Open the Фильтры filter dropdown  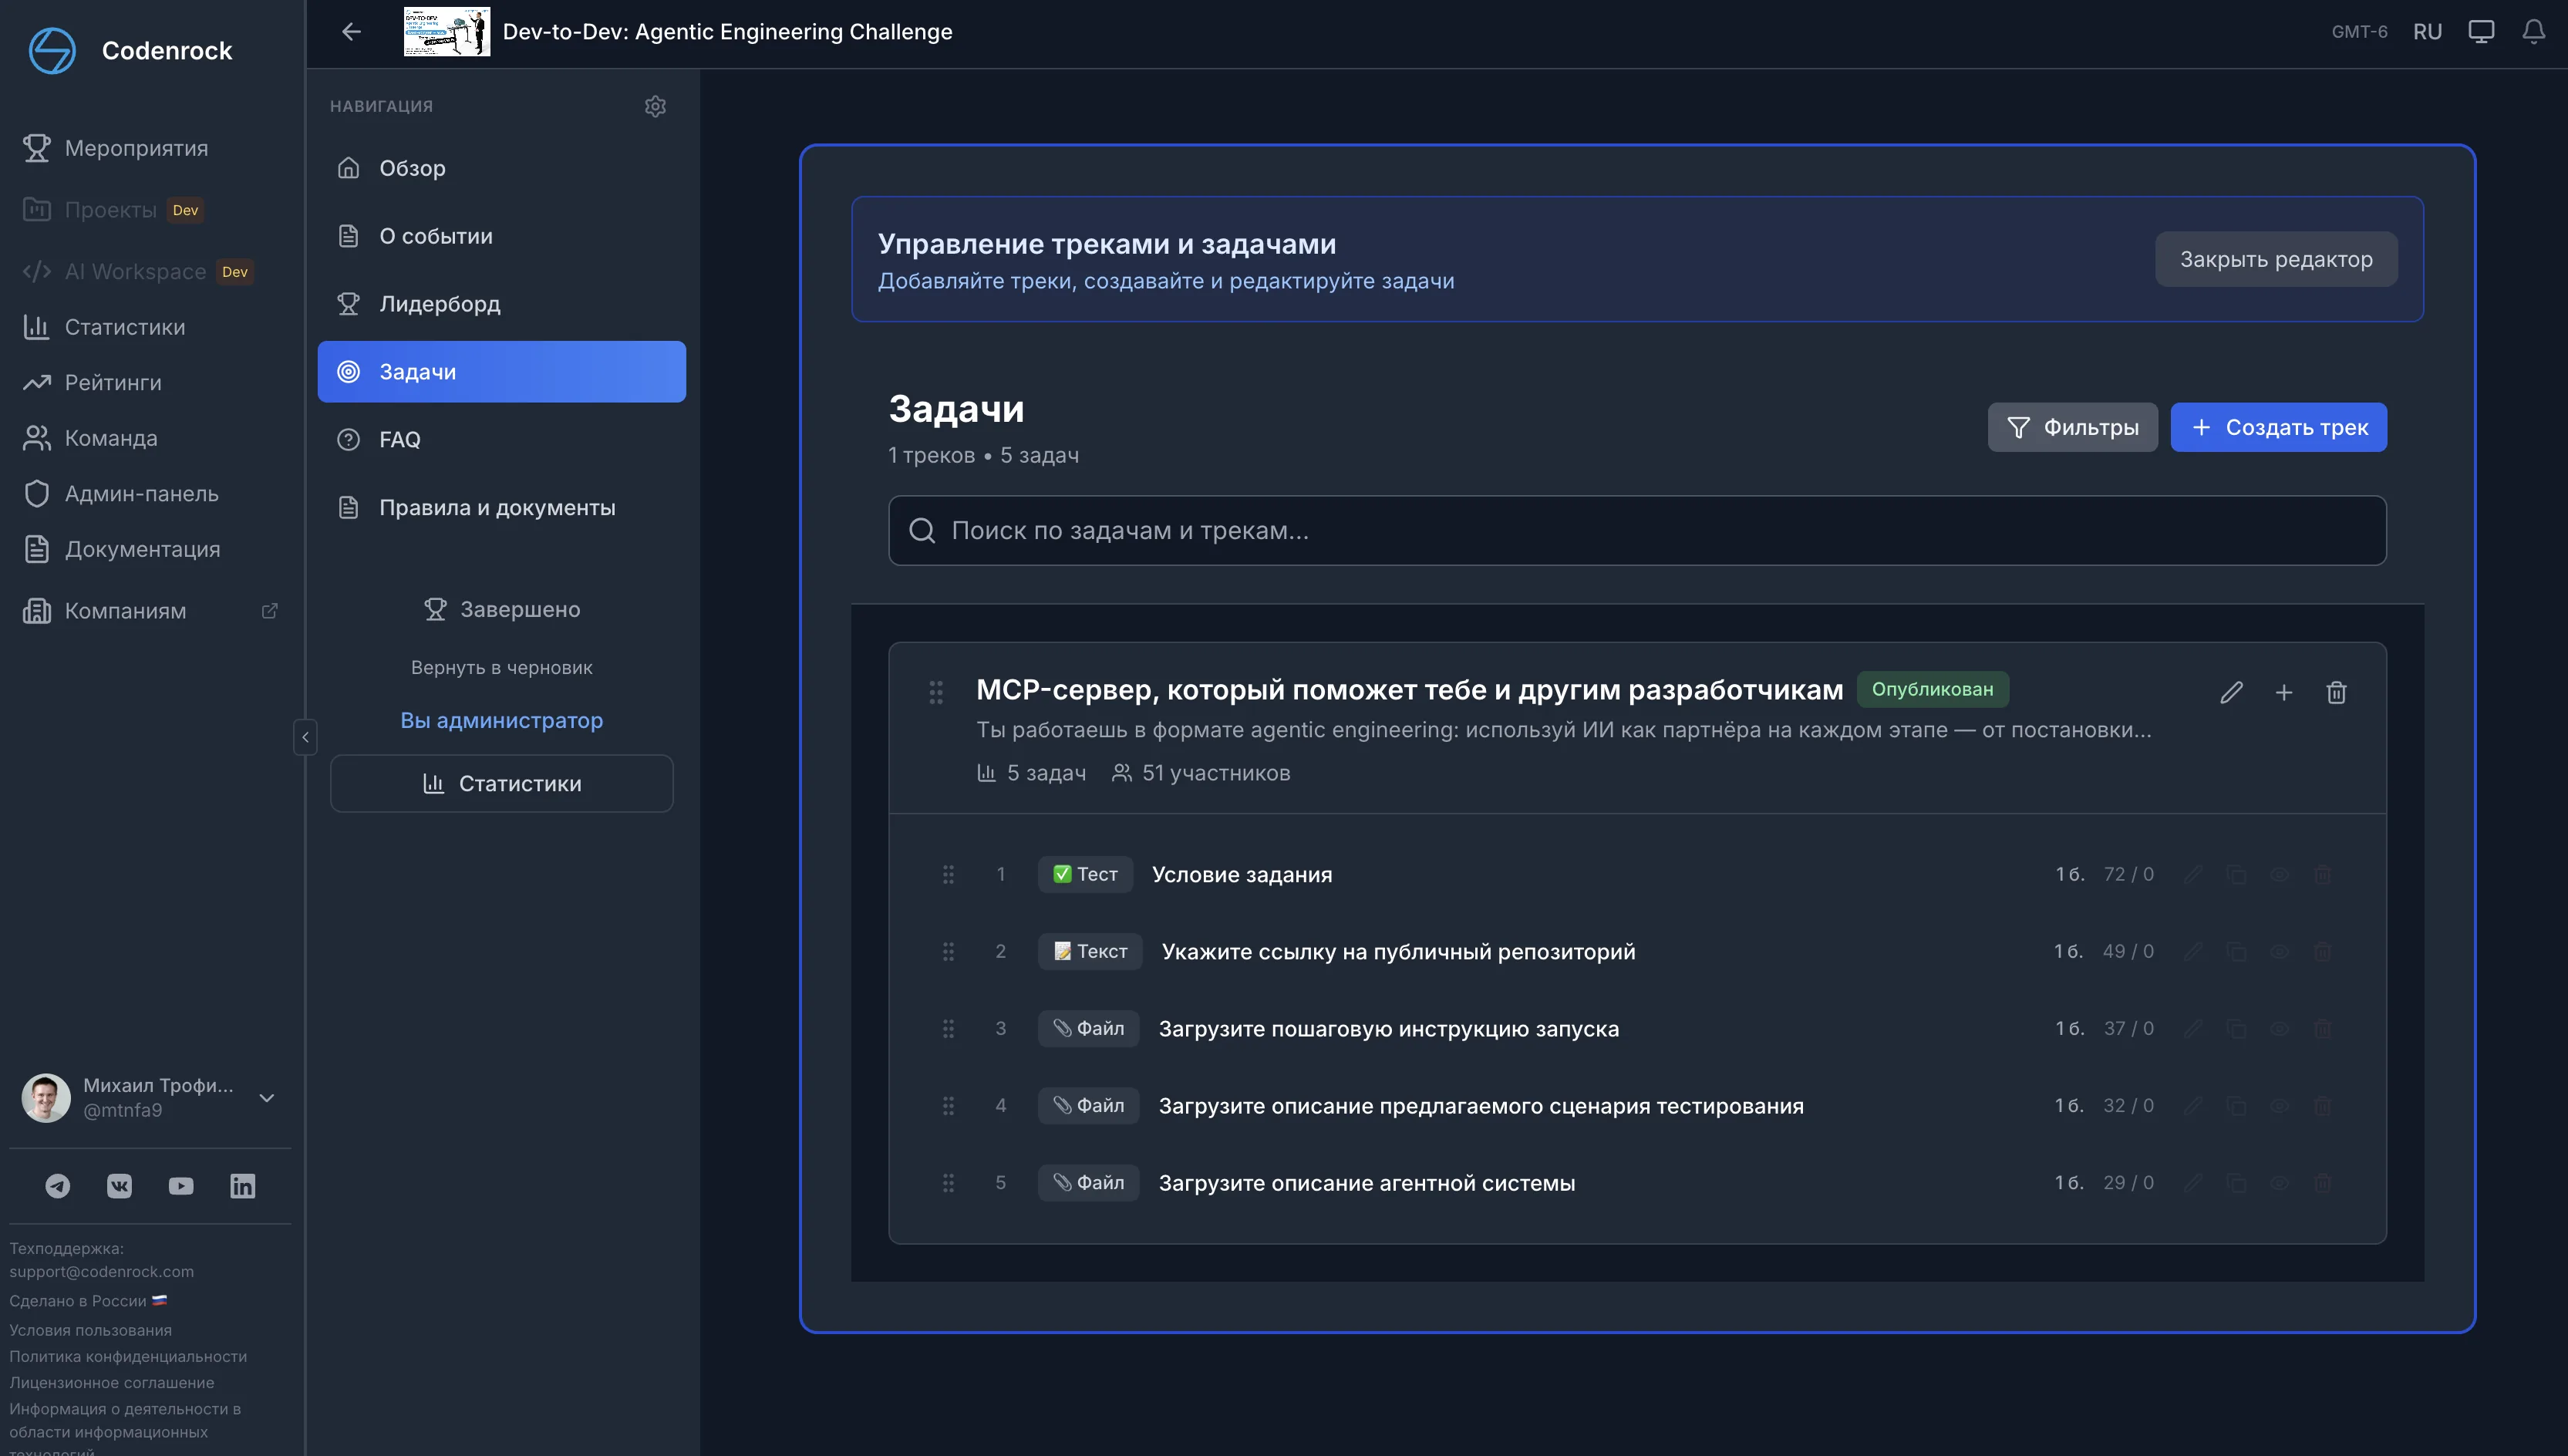coord(2072,428)
